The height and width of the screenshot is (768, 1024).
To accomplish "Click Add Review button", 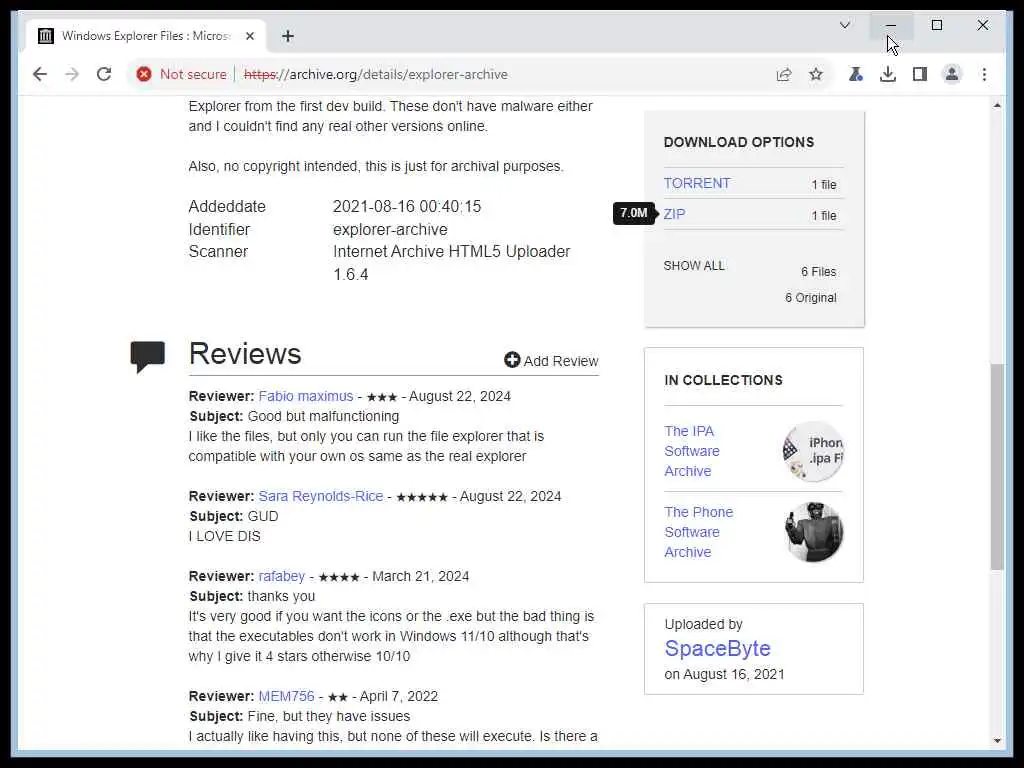I will coord(551,360).
